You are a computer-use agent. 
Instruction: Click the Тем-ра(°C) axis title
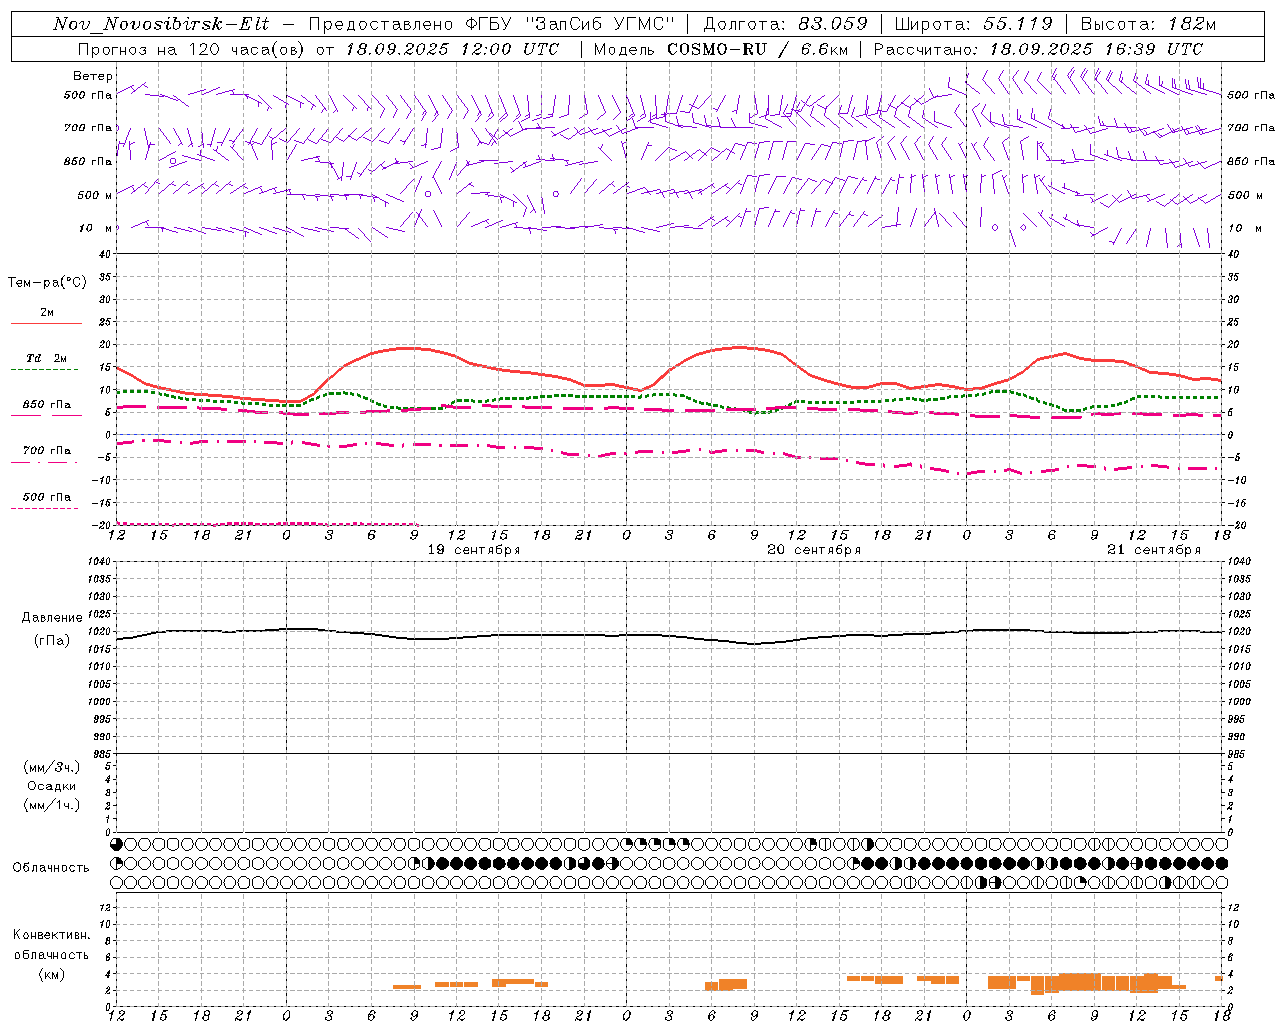pos(47,283)
